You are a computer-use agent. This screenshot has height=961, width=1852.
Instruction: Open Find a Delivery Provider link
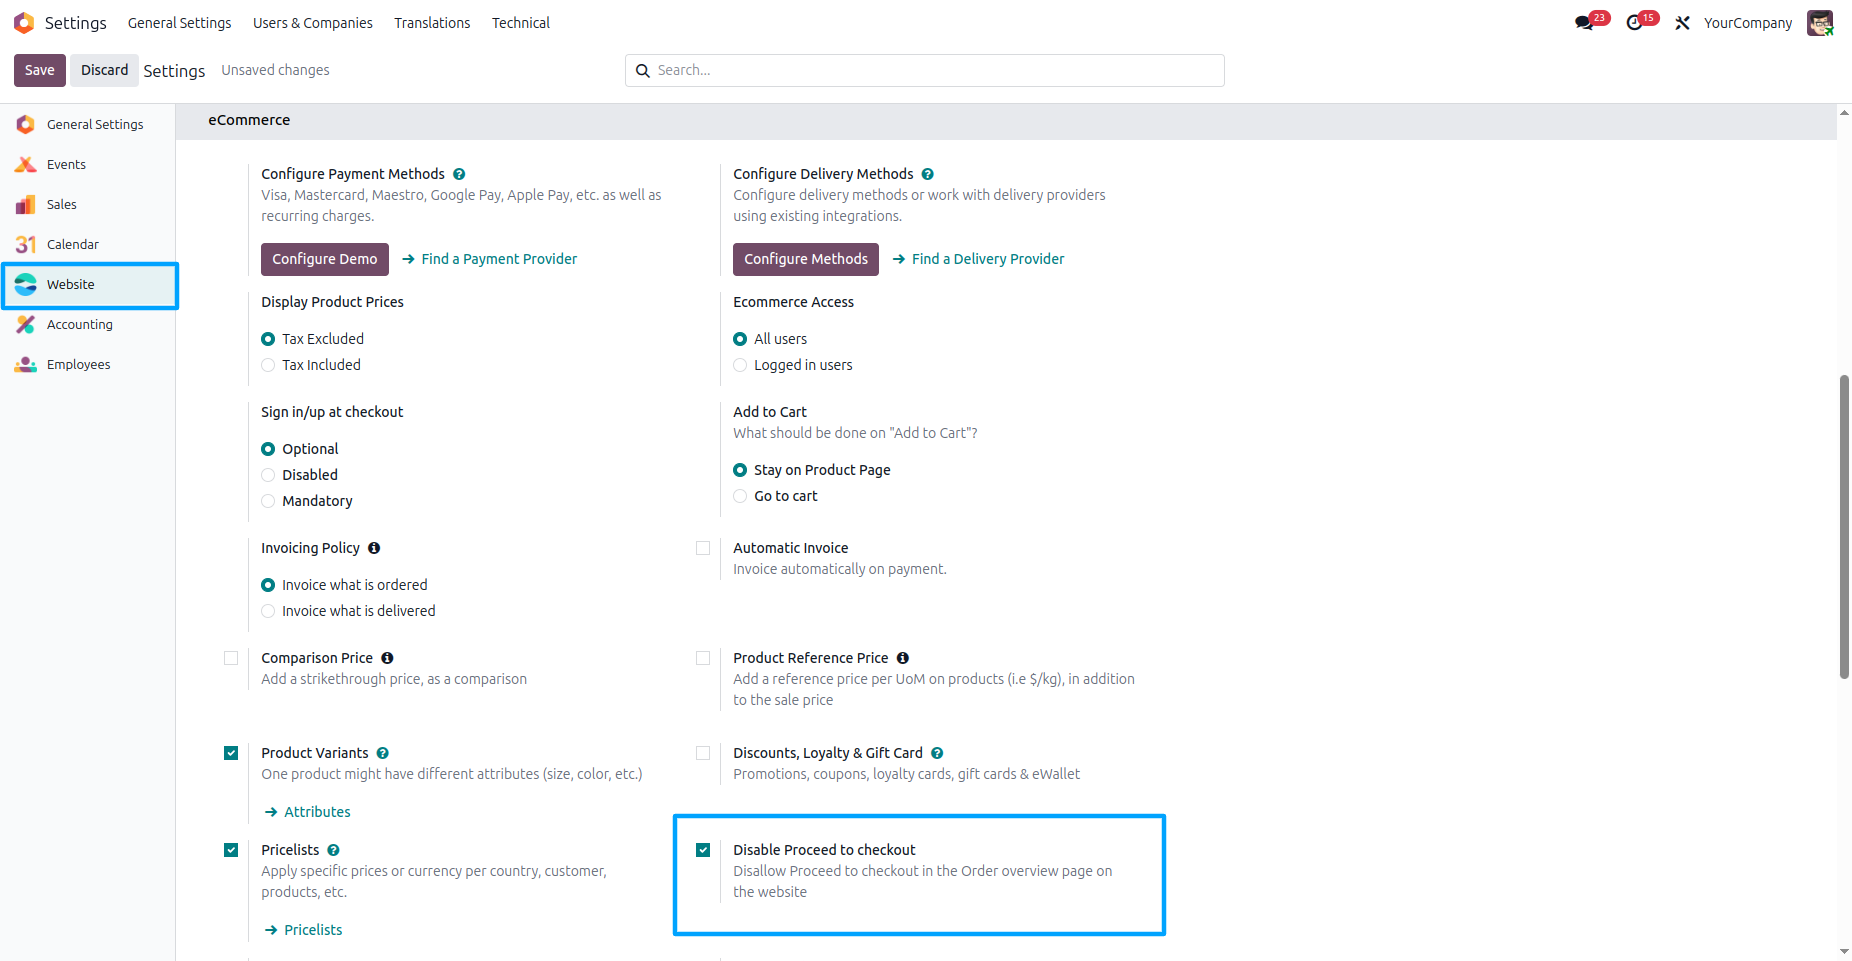(987, 258)
